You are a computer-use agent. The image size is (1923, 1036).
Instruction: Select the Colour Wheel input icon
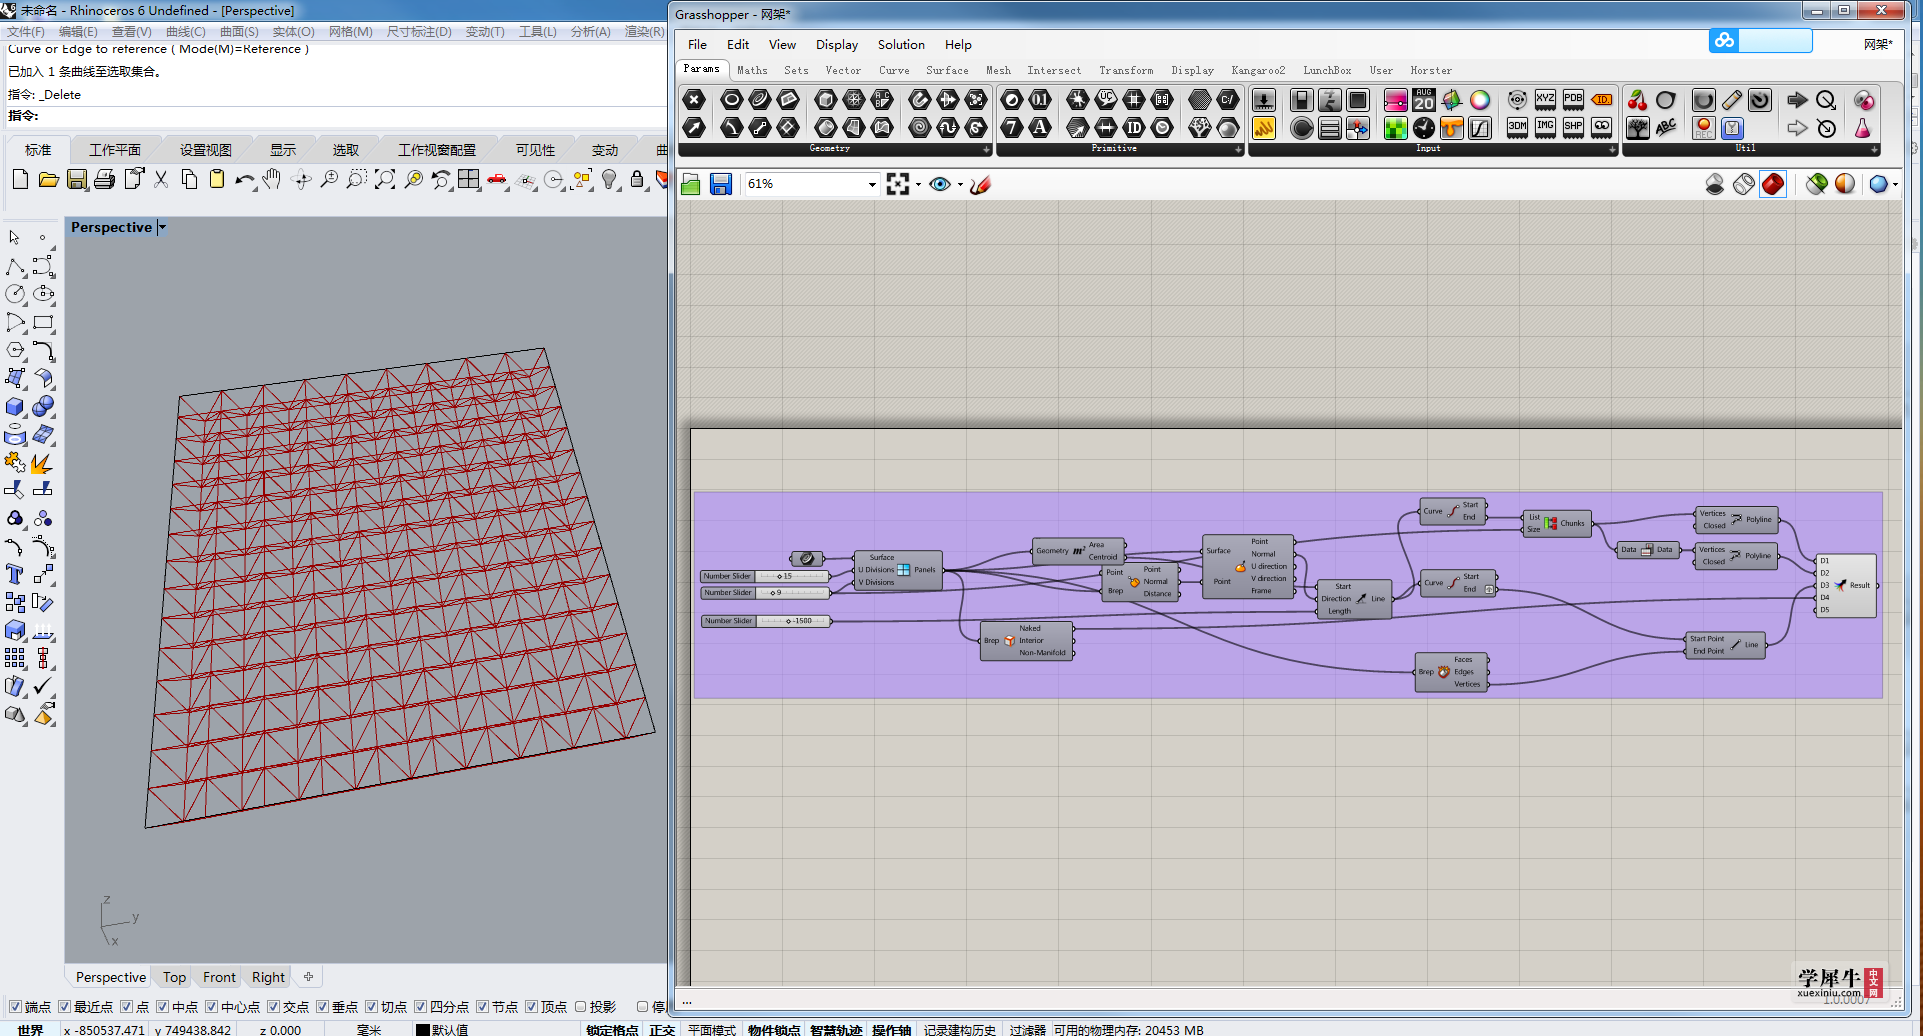click(x=1480, y=99)
